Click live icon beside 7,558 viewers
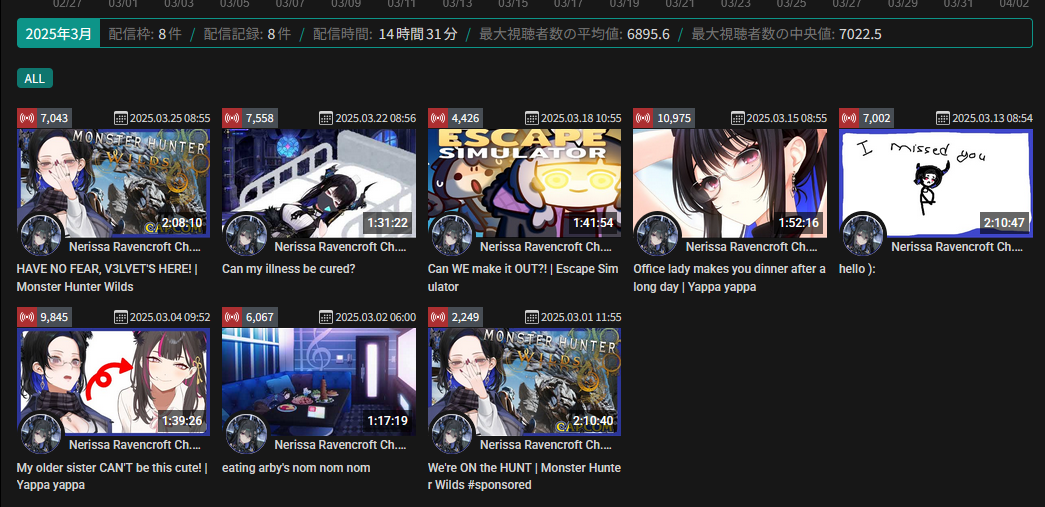The image size is (1045, 507). point(232,119)
